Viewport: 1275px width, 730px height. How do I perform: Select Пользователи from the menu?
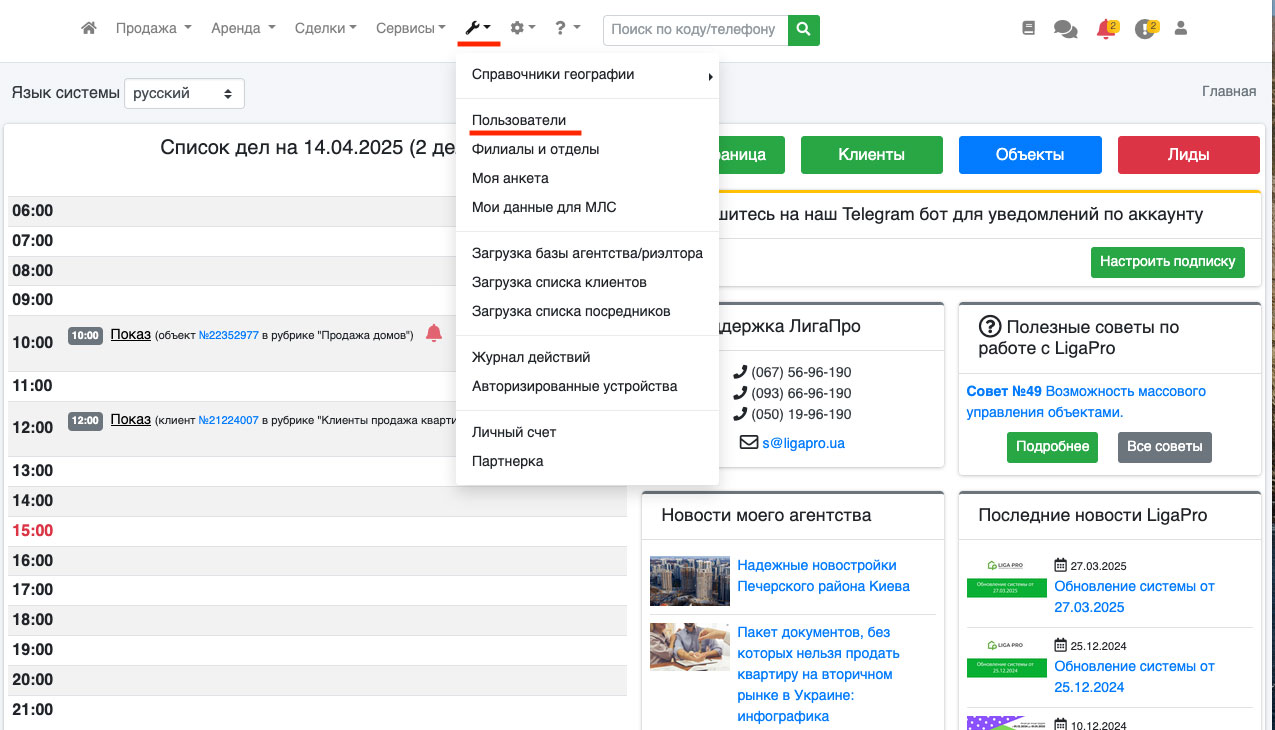519,120
